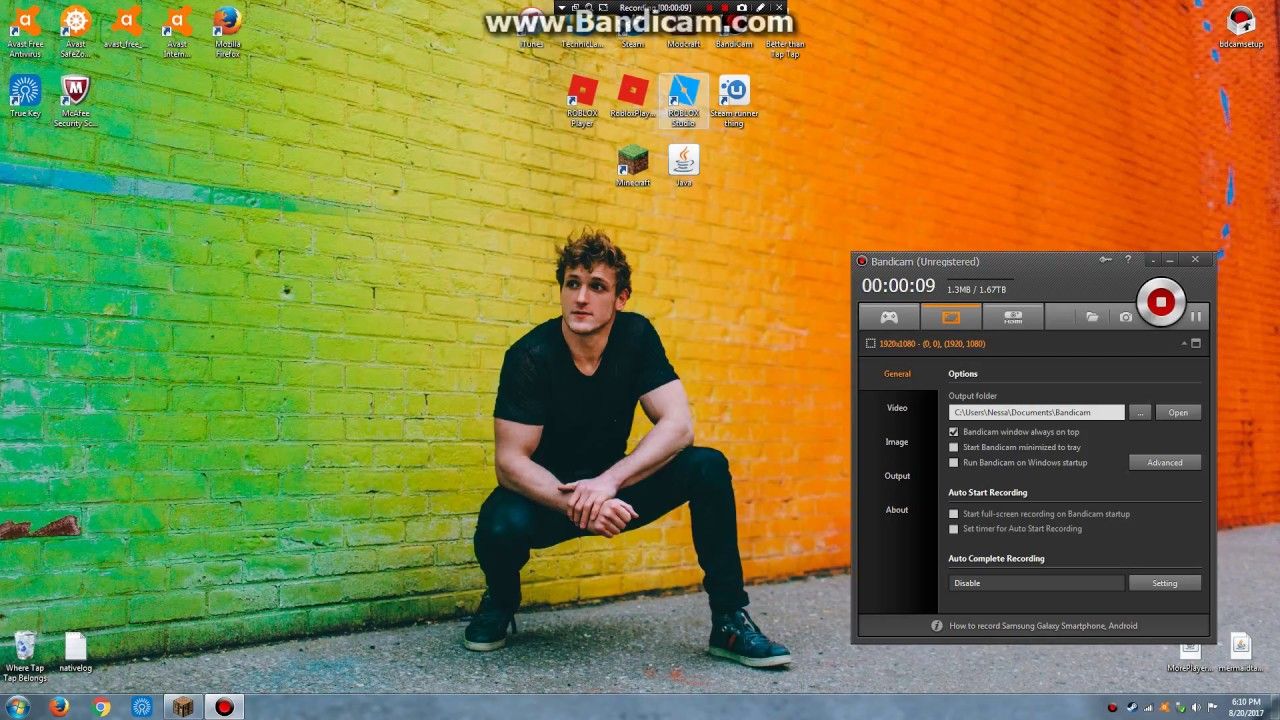Expand the recording area arrow next to resolution
This screenshot has height=720, width=1280.
coord(1184,343)
